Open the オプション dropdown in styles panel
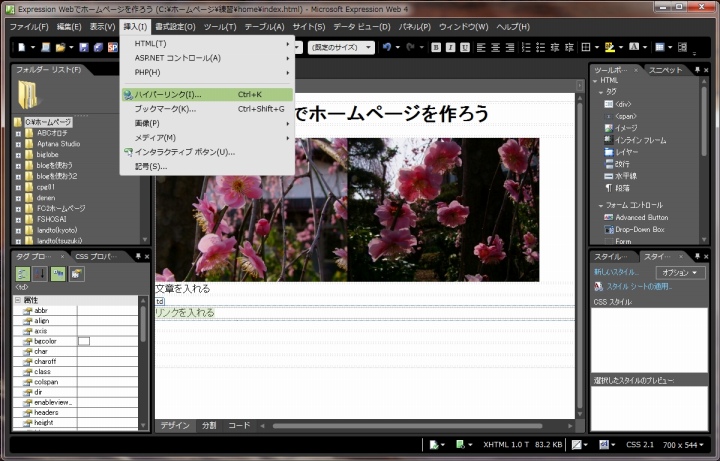 (680, 272)
